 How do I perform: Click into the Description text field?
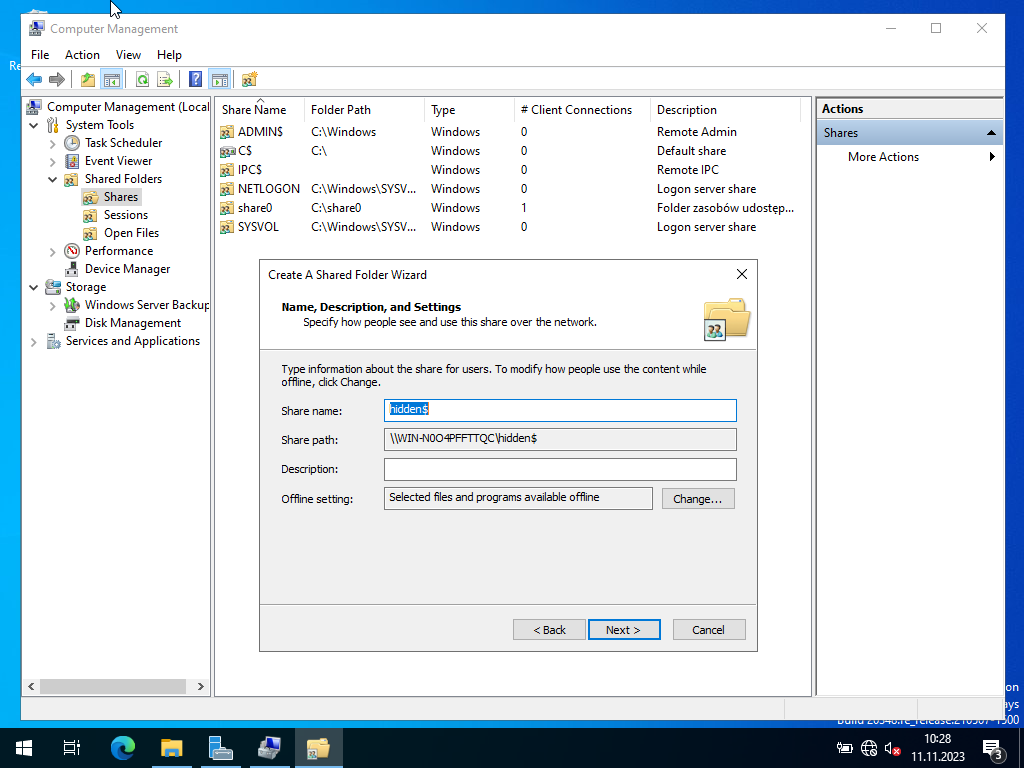point(560,469)
